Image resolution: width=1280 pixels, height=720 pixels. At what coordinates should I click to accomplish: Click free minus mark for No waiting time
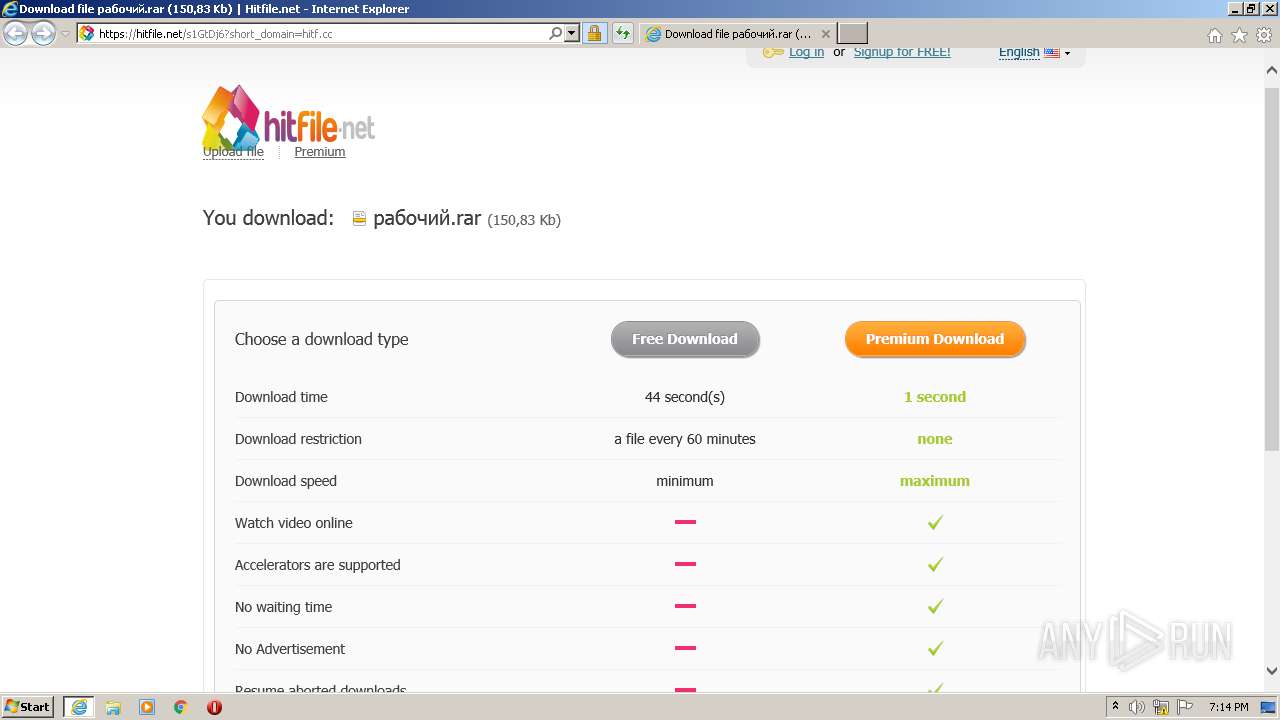click(x=685, y=606)
